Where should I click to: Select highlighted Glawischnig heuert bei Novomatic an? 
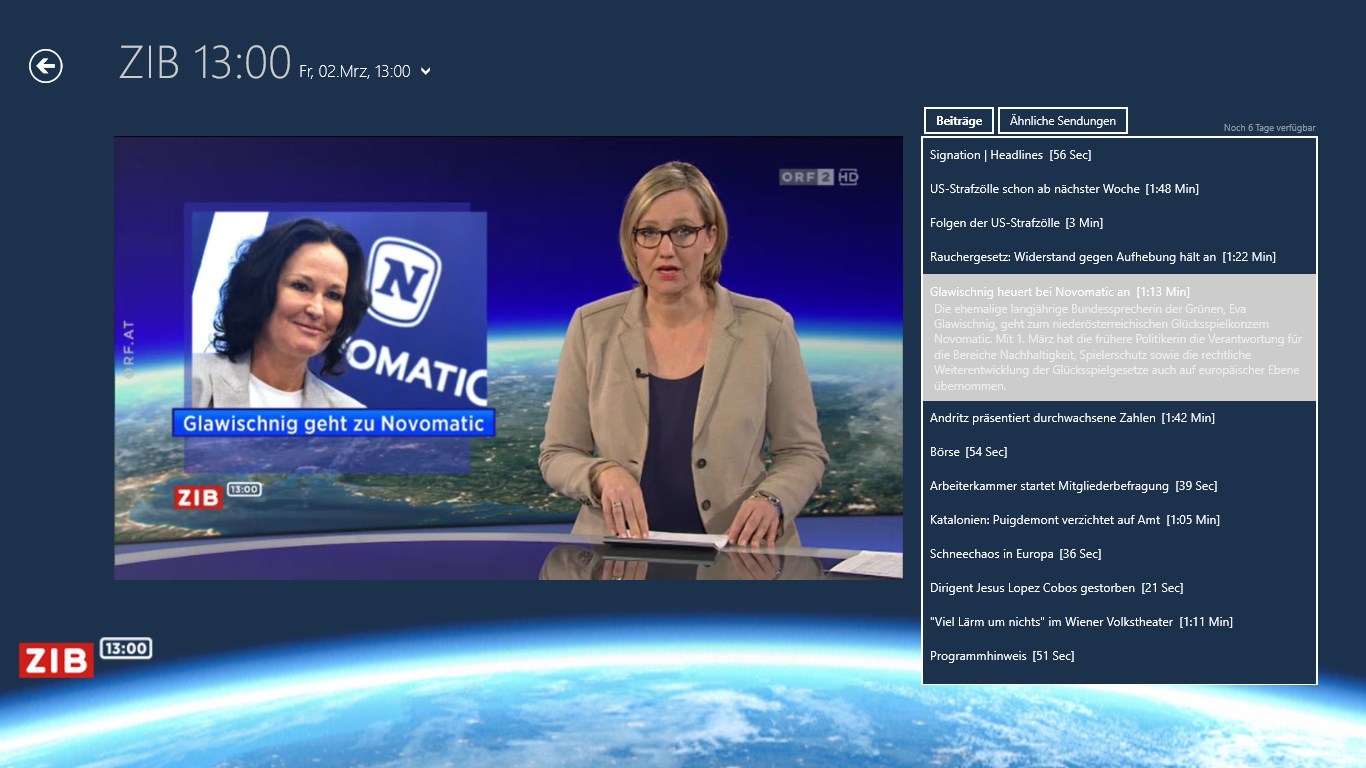pyautogui.click(x=1119, y=338)
